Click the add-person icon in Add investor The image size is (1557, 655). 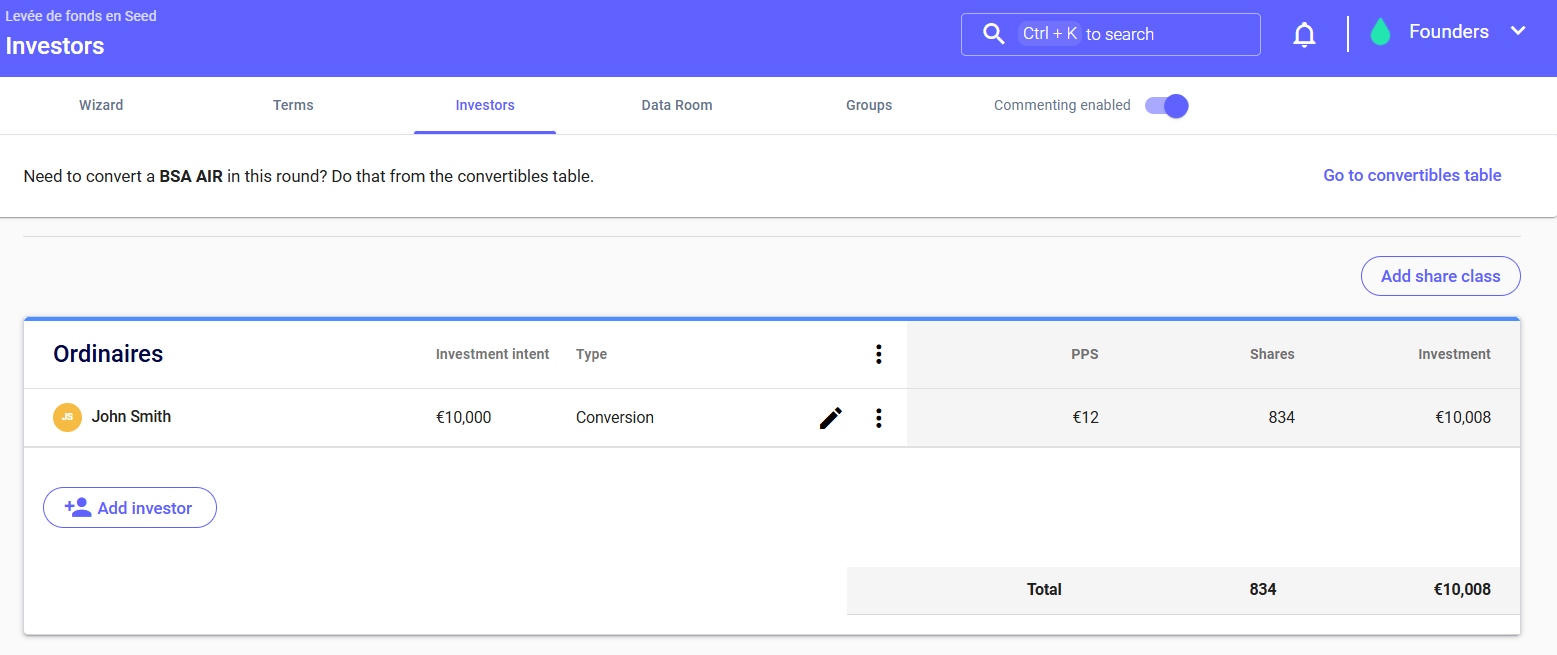[77, 507]
